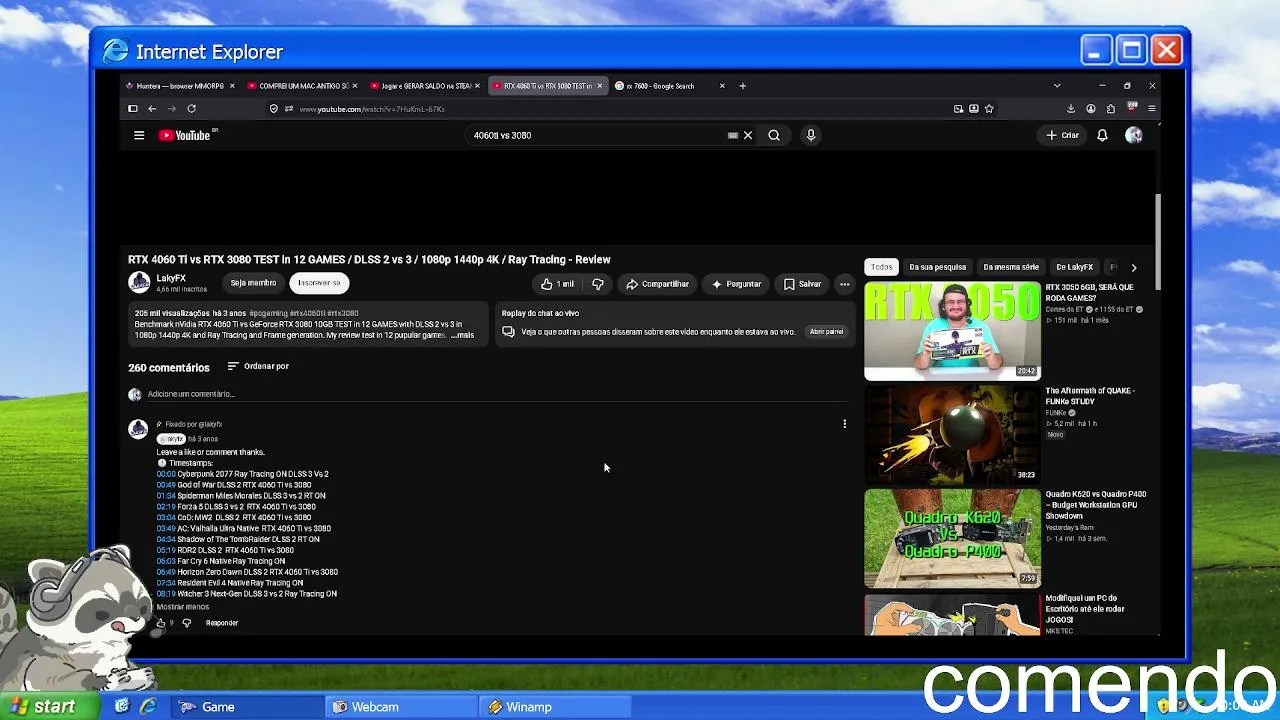The image size is (1280, 720).
Task: Open chat replay with Abrir painel
Action: 826,332
